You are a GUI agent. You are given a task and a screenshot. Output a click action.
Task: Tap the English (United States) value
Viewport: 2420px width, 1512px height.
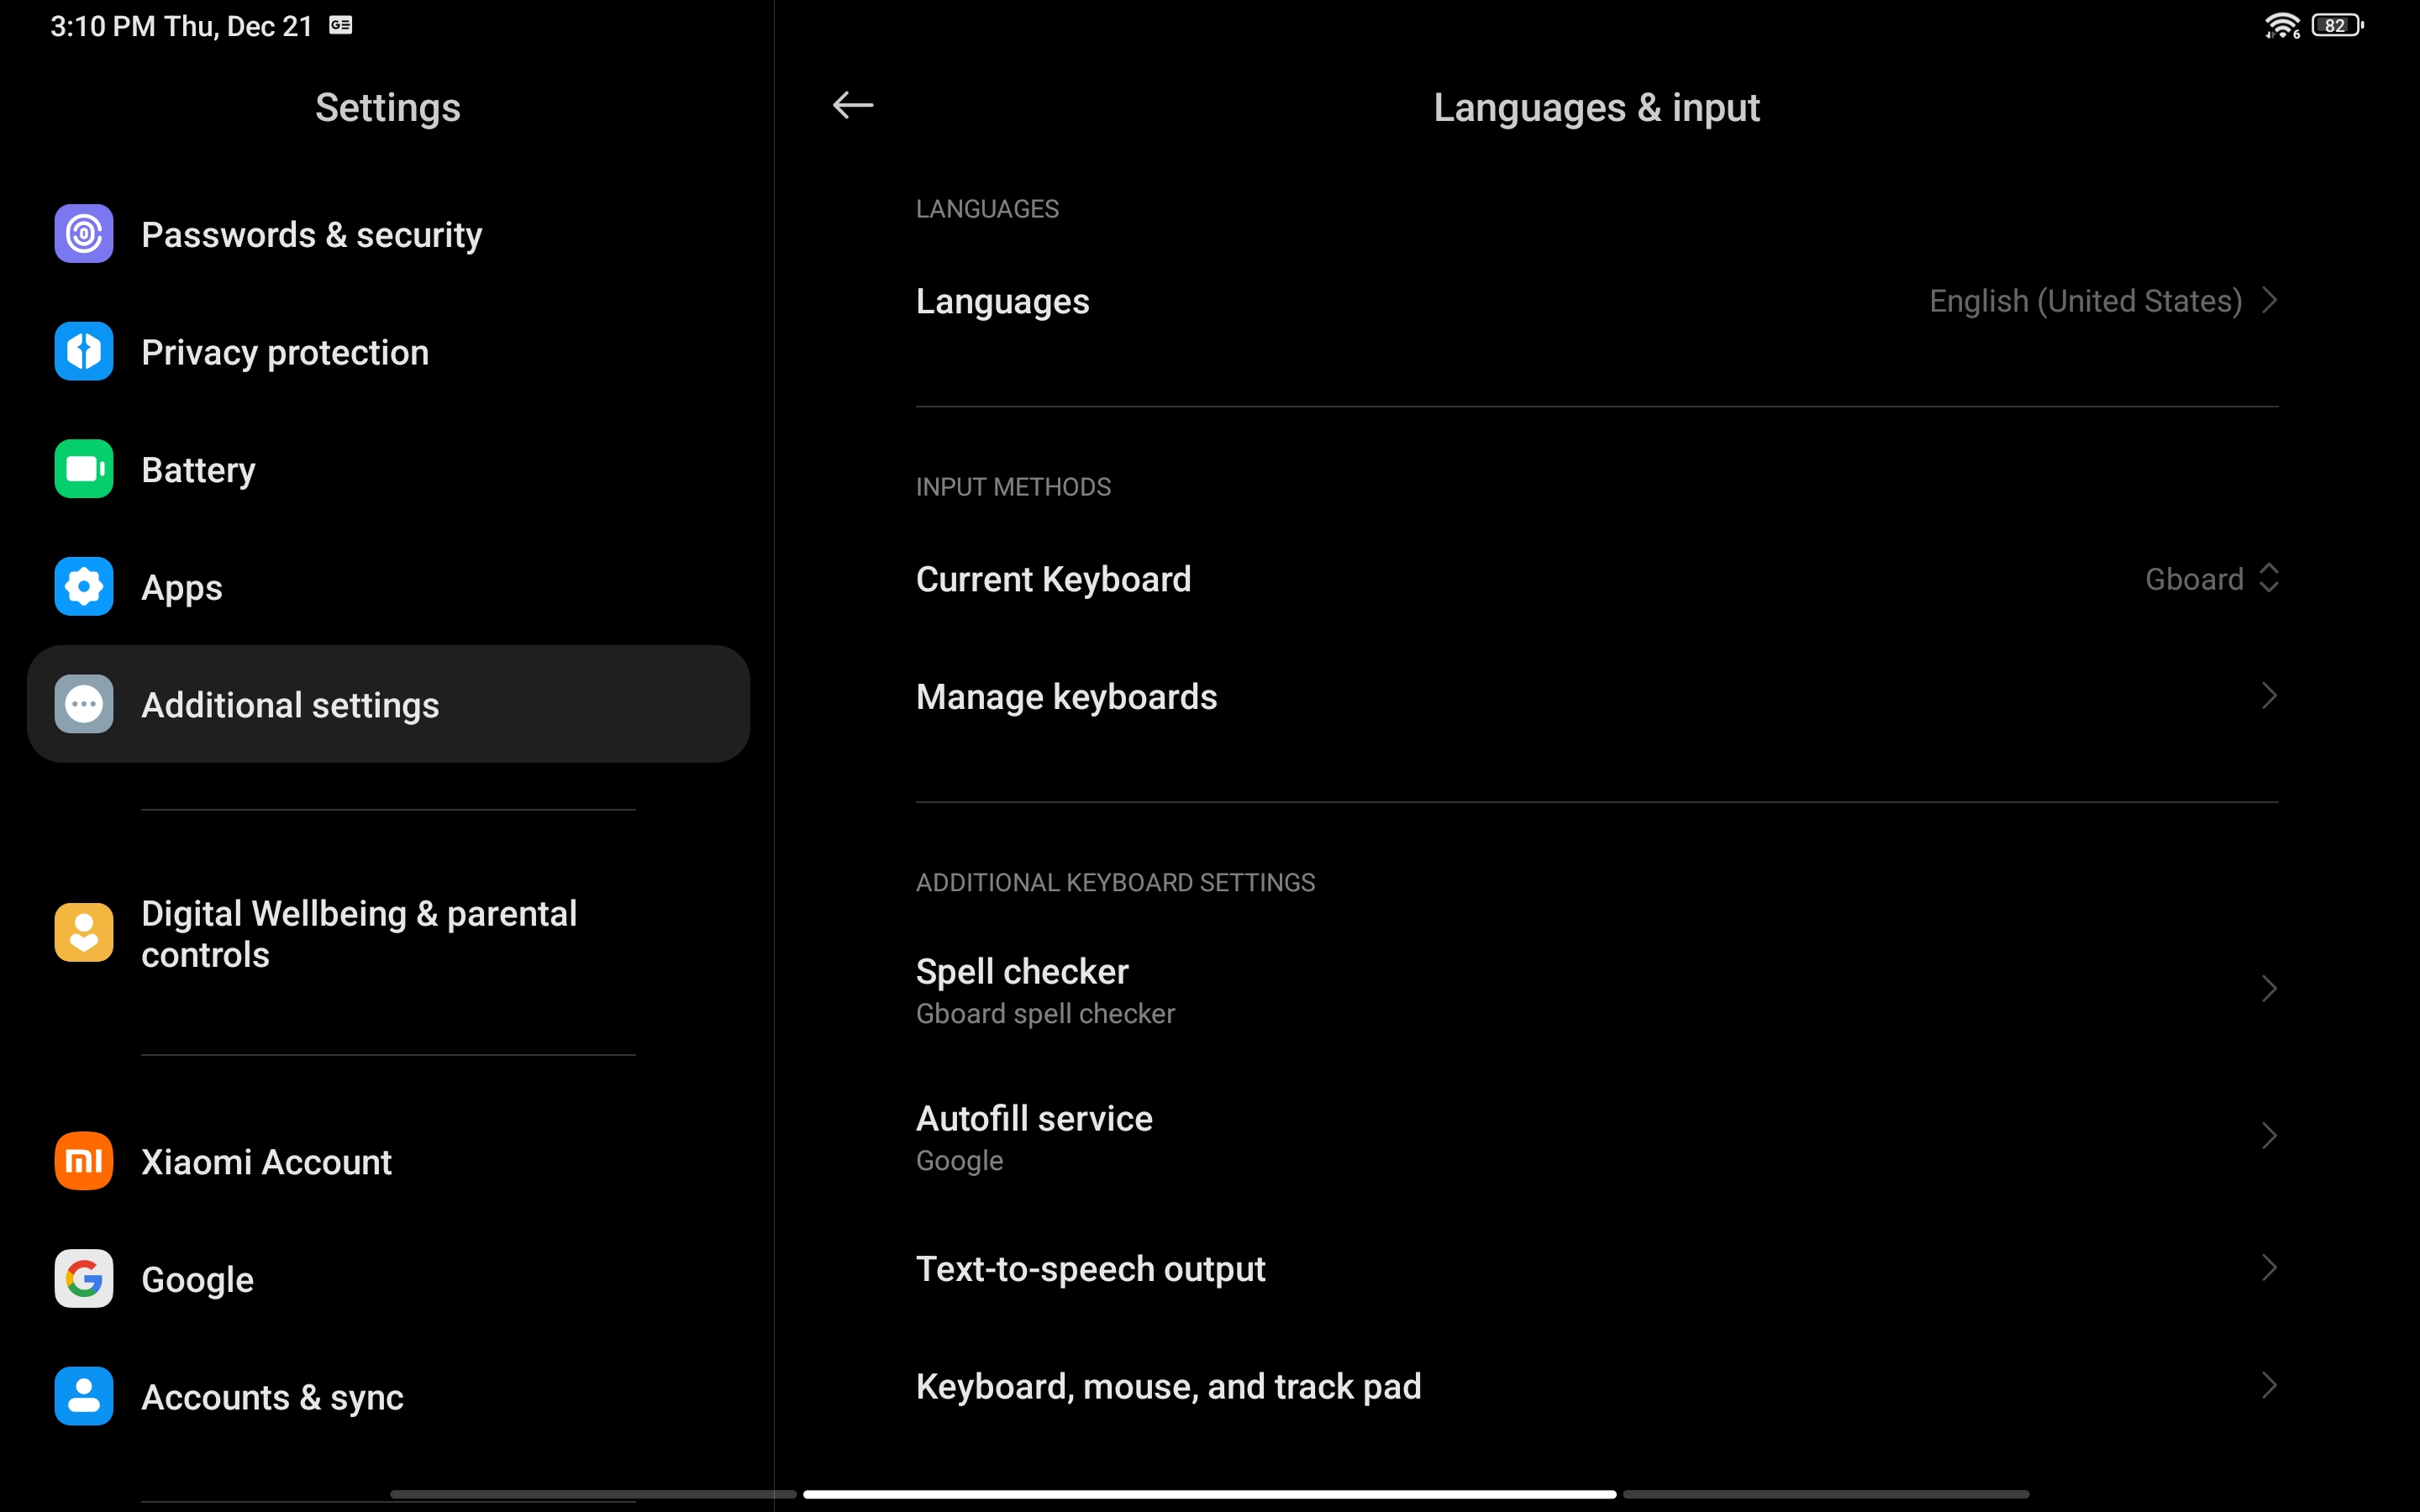click(2085, 301)
